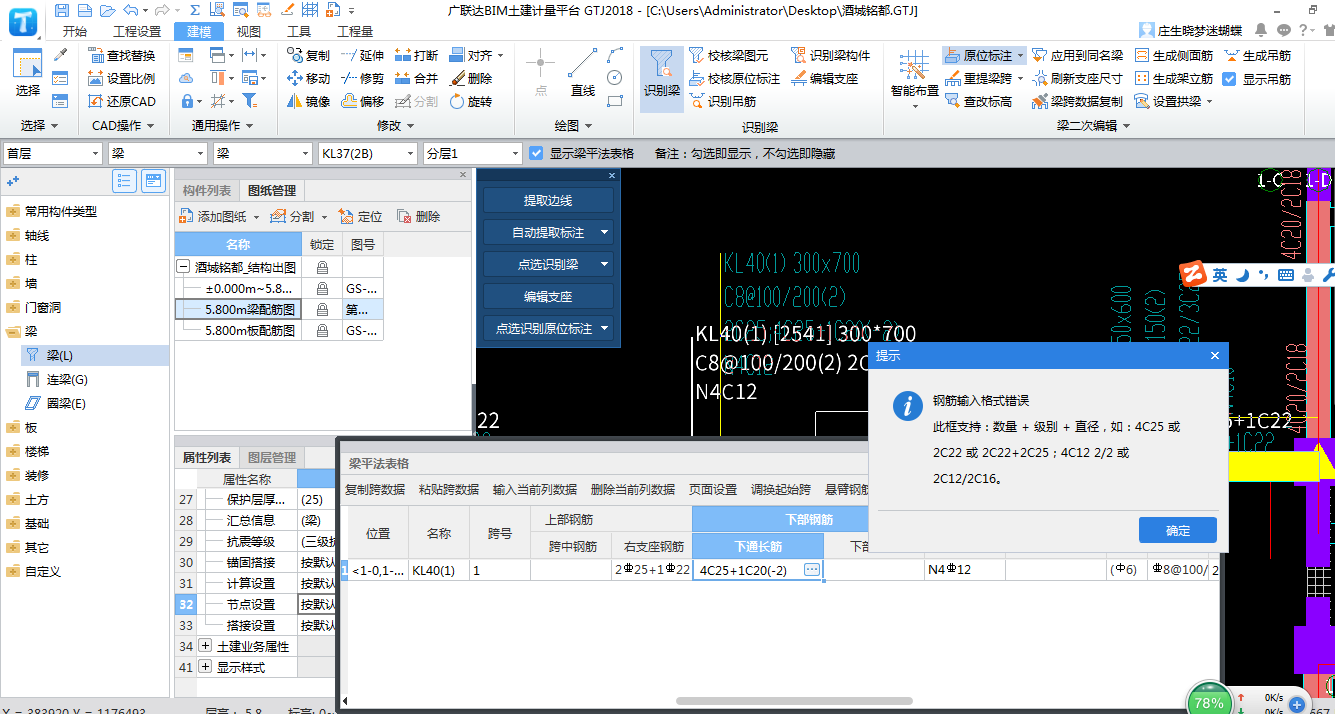Click 添加图纸 in drawing management
Screen dimensions: 1335x714
coord(221,216)
